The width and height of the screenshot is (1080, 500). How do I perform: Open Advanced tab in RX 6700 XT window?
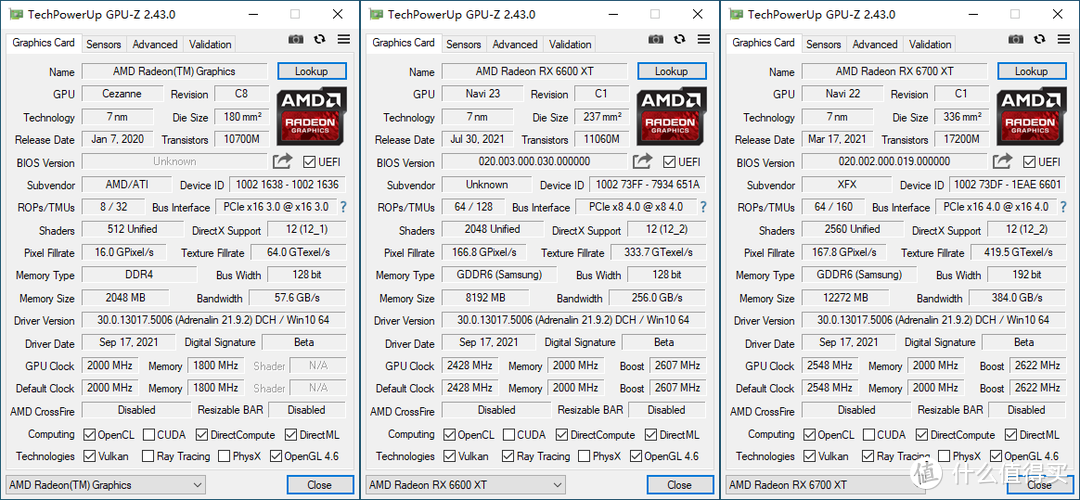point(875,44)
